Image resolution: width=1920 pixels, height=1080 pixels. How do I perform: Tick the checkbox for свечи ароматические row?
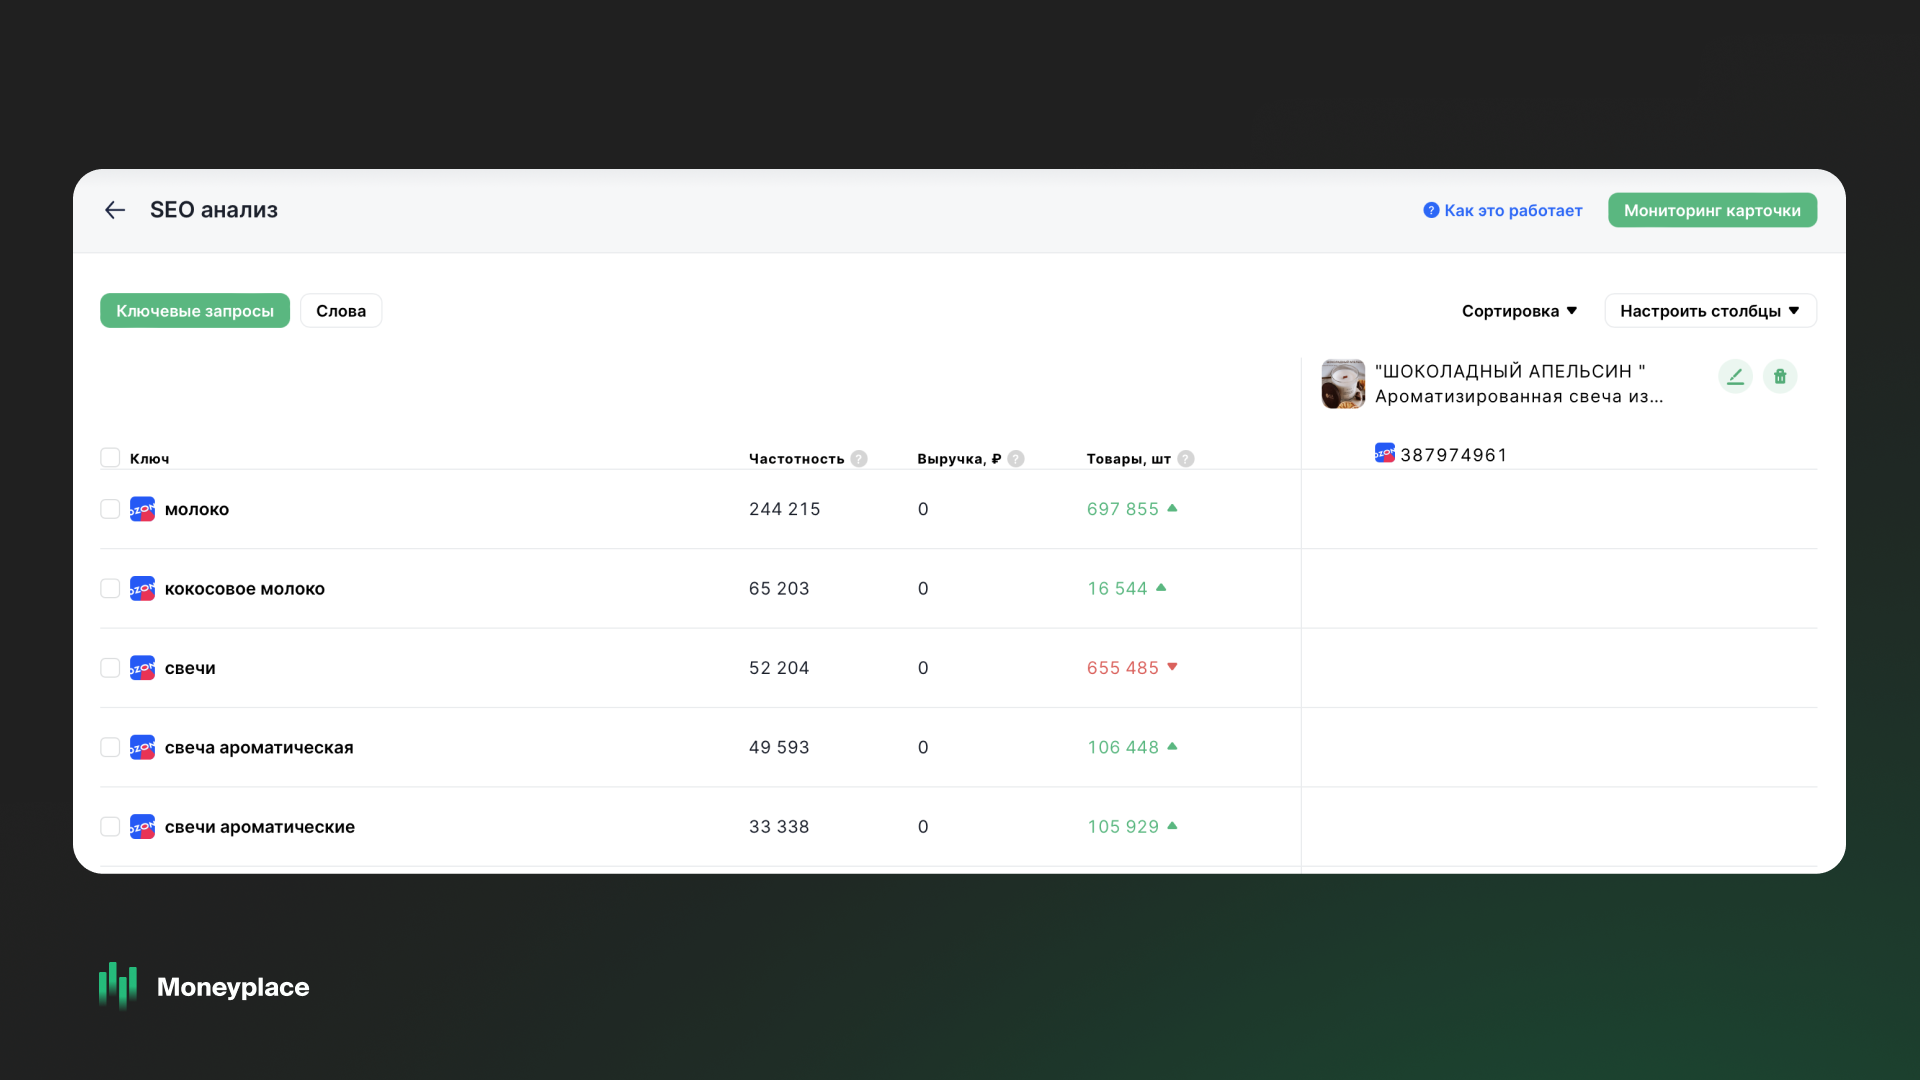(x=110, y=827)
